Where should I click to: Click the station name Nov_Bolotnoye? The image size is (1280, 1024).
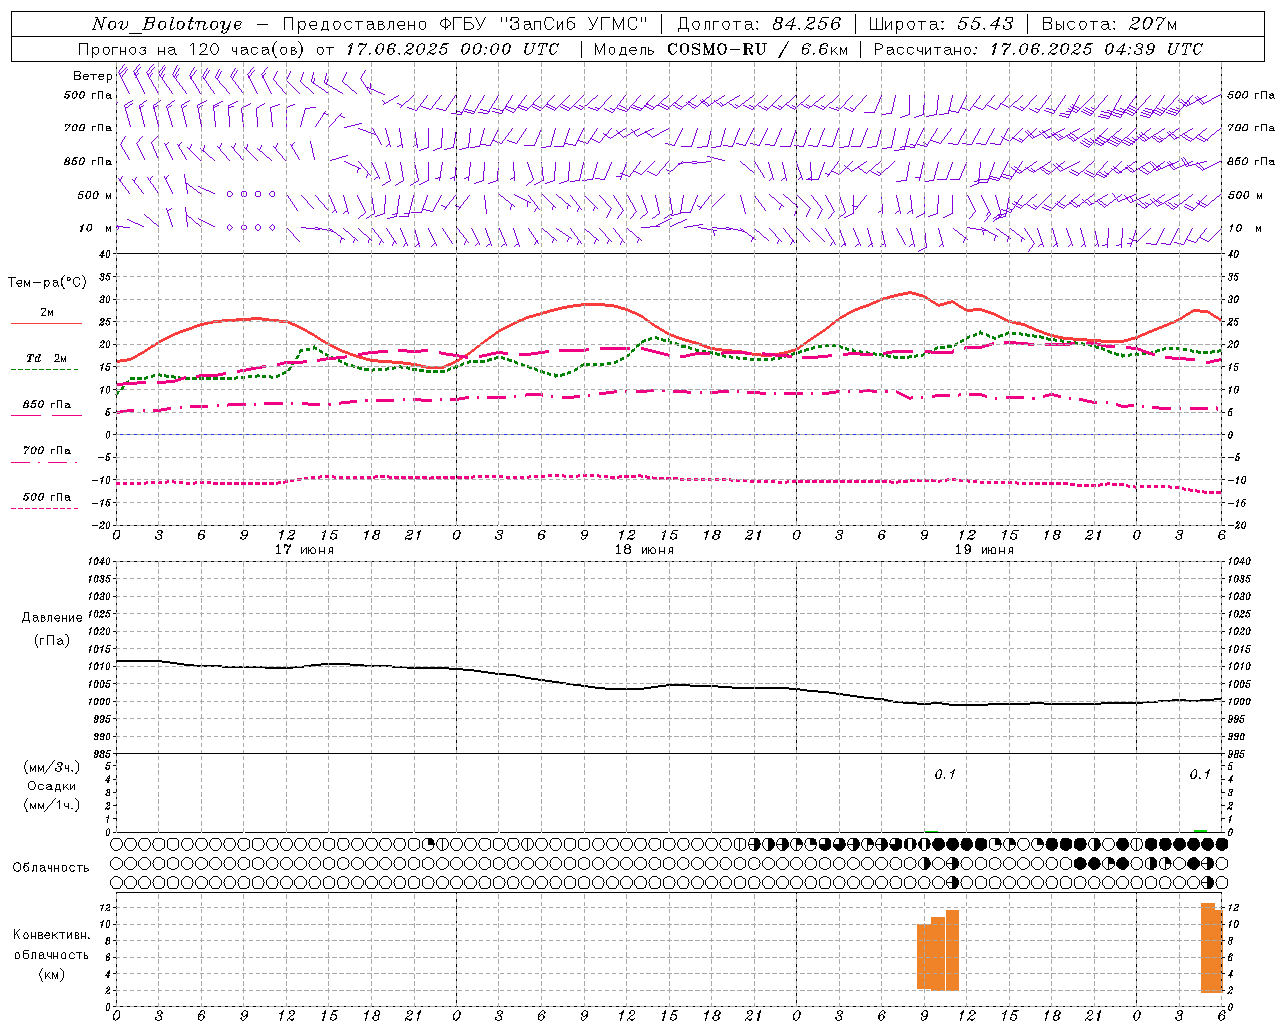167,24
